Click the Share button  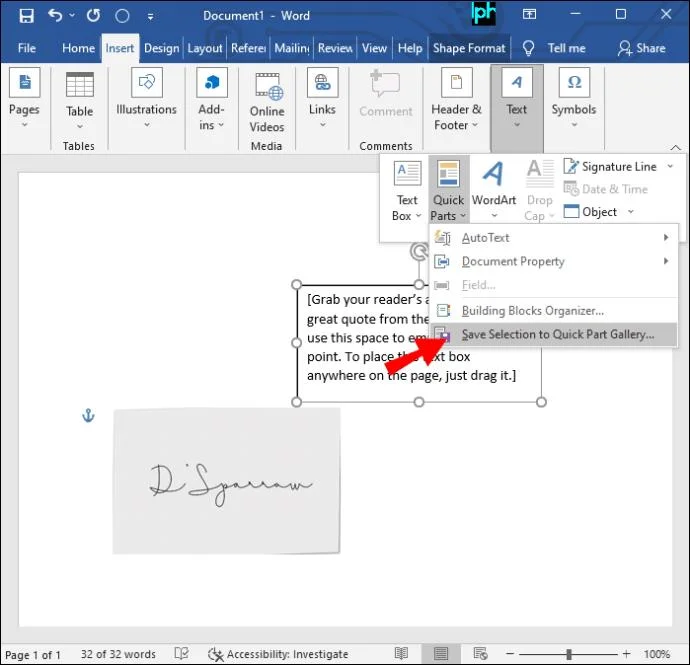click(642, 48)
